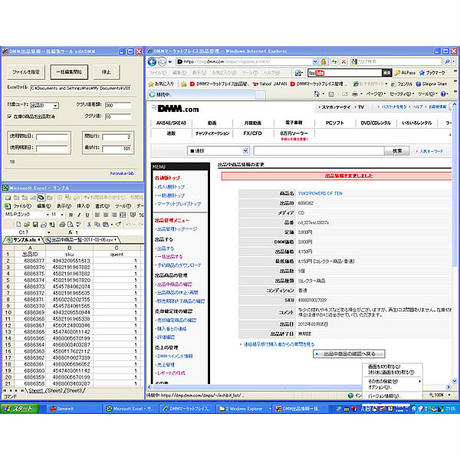This screenshot has width=460, height=460.
Task: Click the IE Favorites star button
Action: point(160,84)
